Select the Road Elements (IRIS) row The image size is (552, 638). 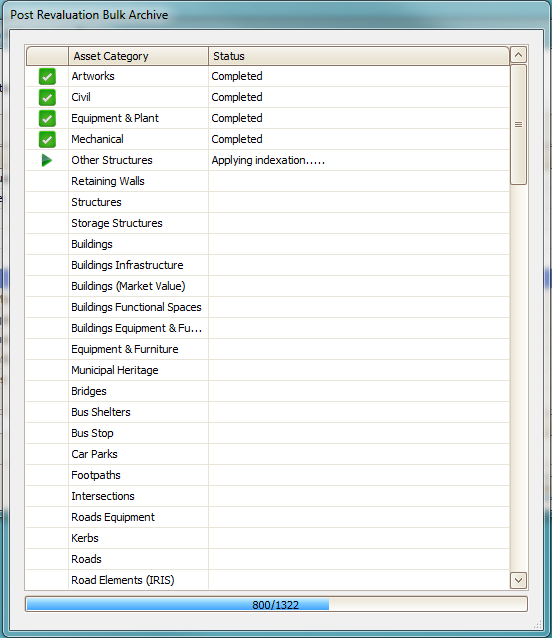pos(268,580)
